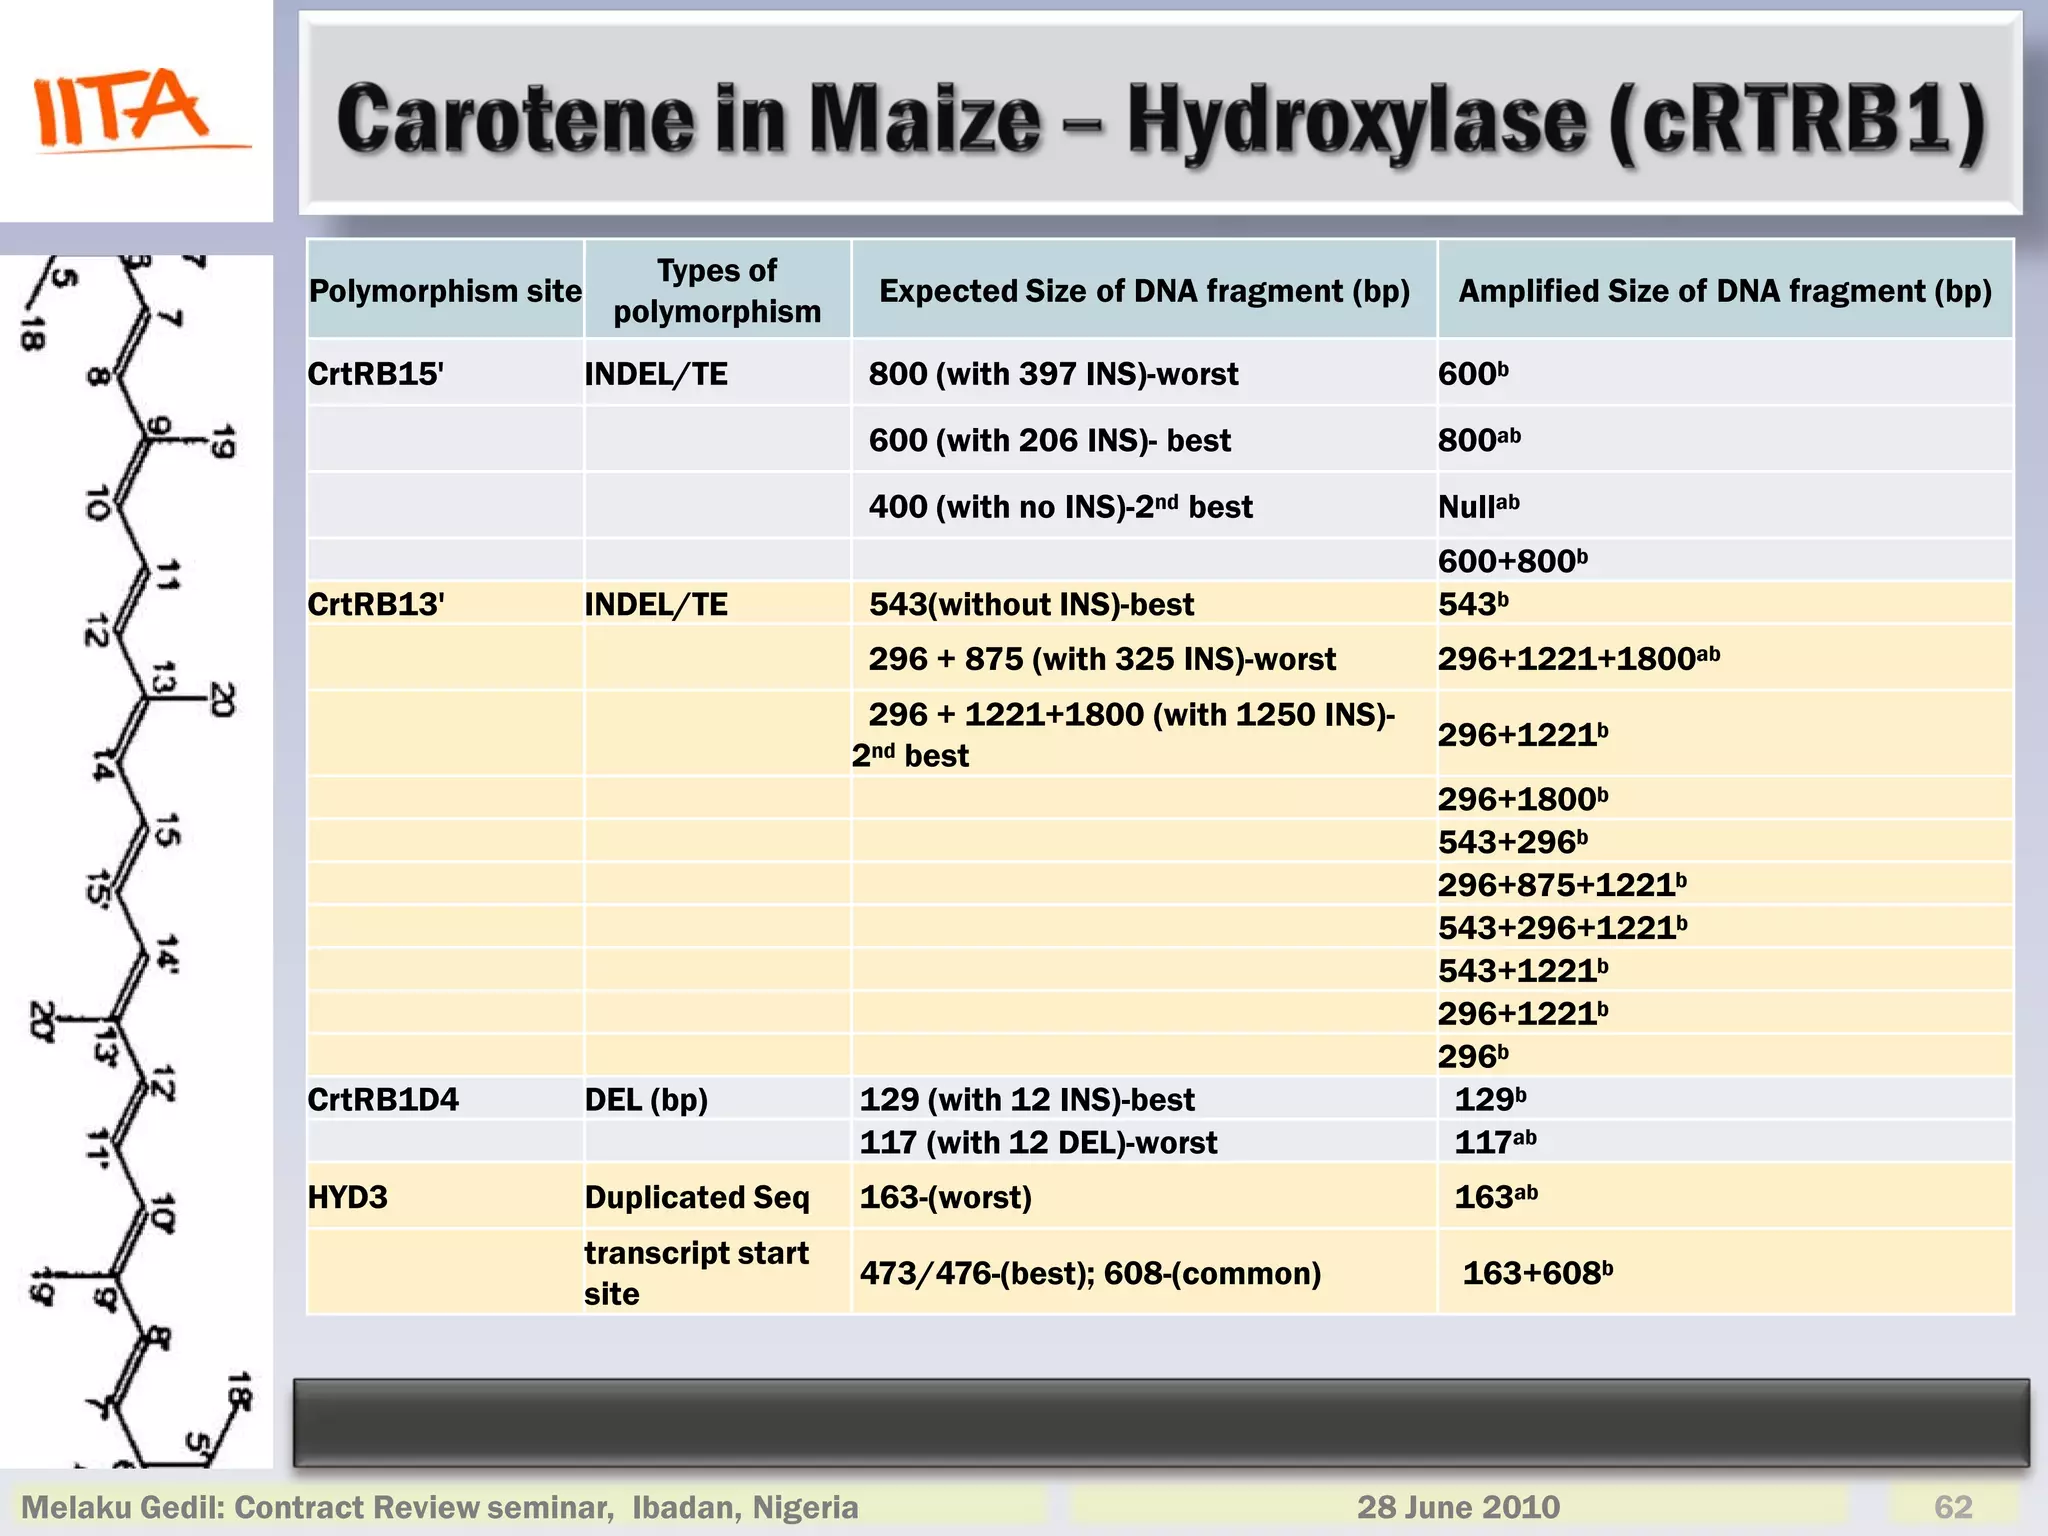Click the amplified size '129b' cell

click(1725, 1099)
